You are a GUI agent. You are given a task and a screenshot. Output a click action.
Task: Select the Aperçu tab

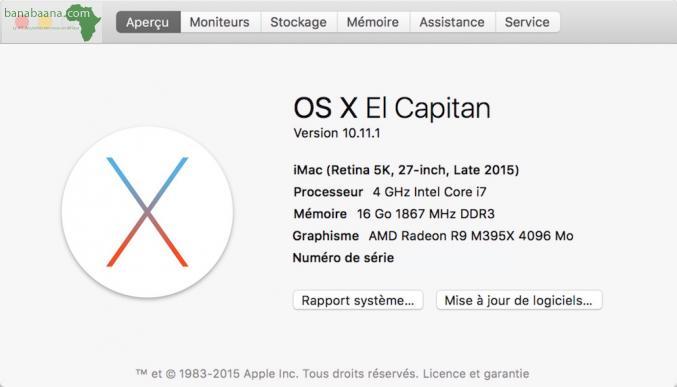pyautogui.click(x=148, y=22)
